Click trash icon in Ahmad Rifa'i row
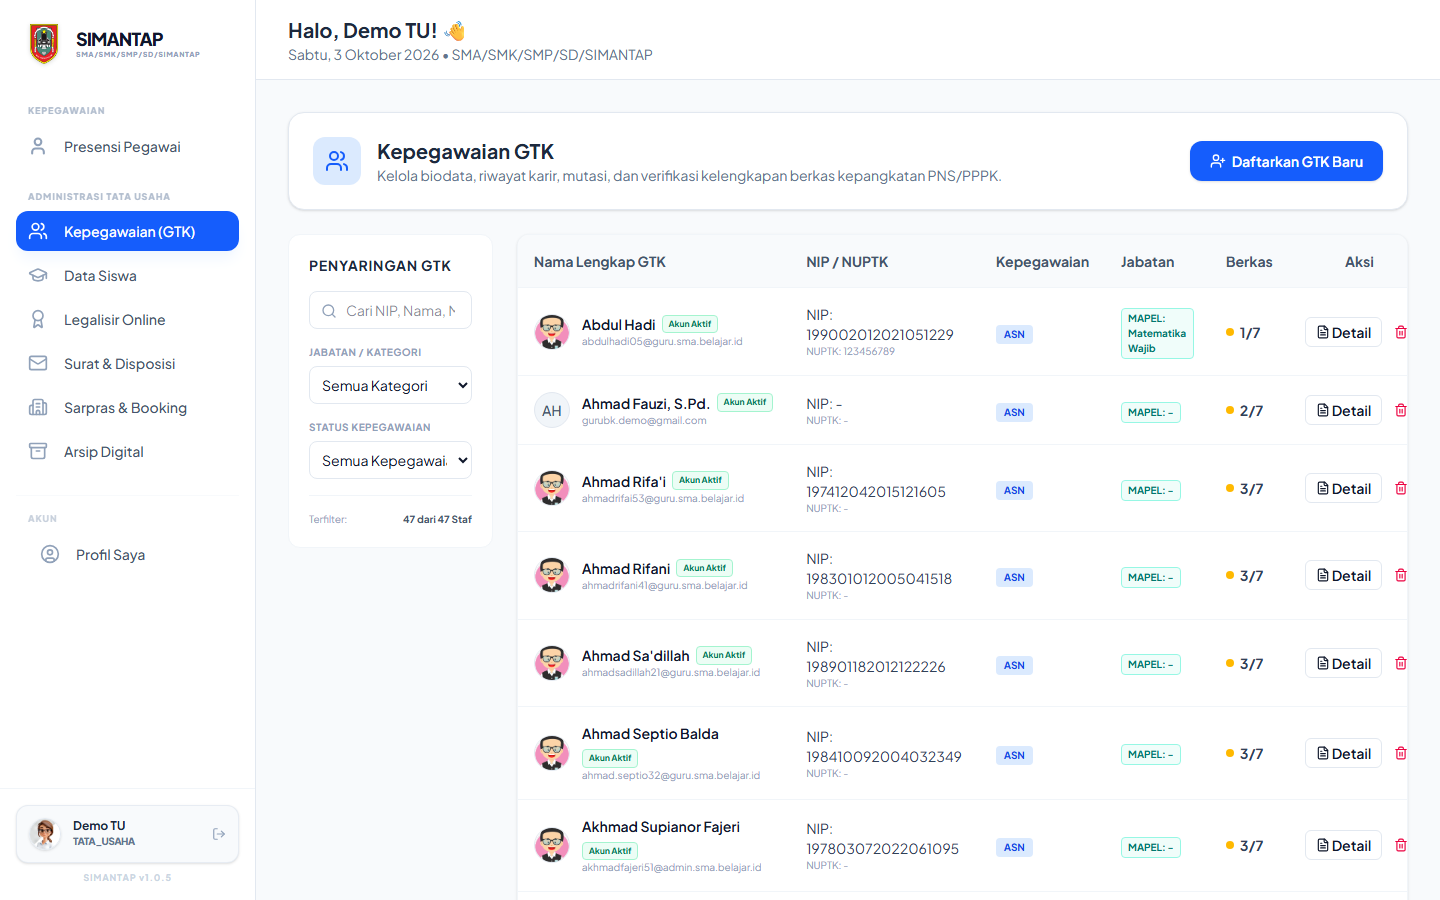Screen dimensions: 1440x900 click(1401, 488)
